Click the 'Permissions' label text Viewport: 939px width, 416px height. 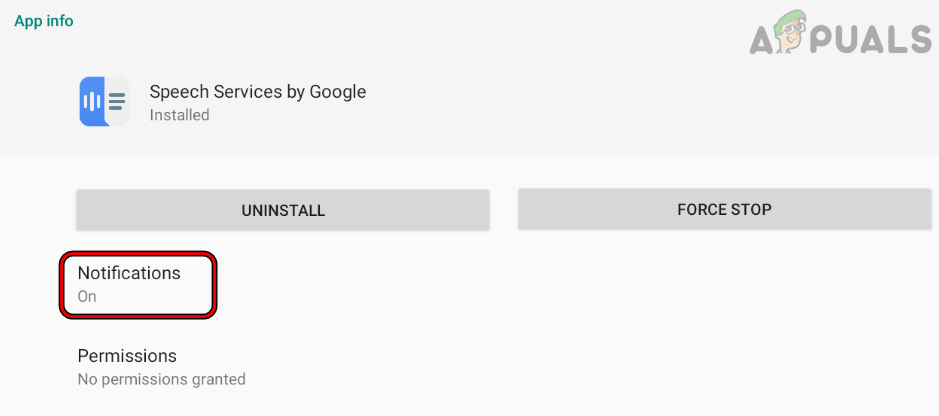click(x=127, y=356)
